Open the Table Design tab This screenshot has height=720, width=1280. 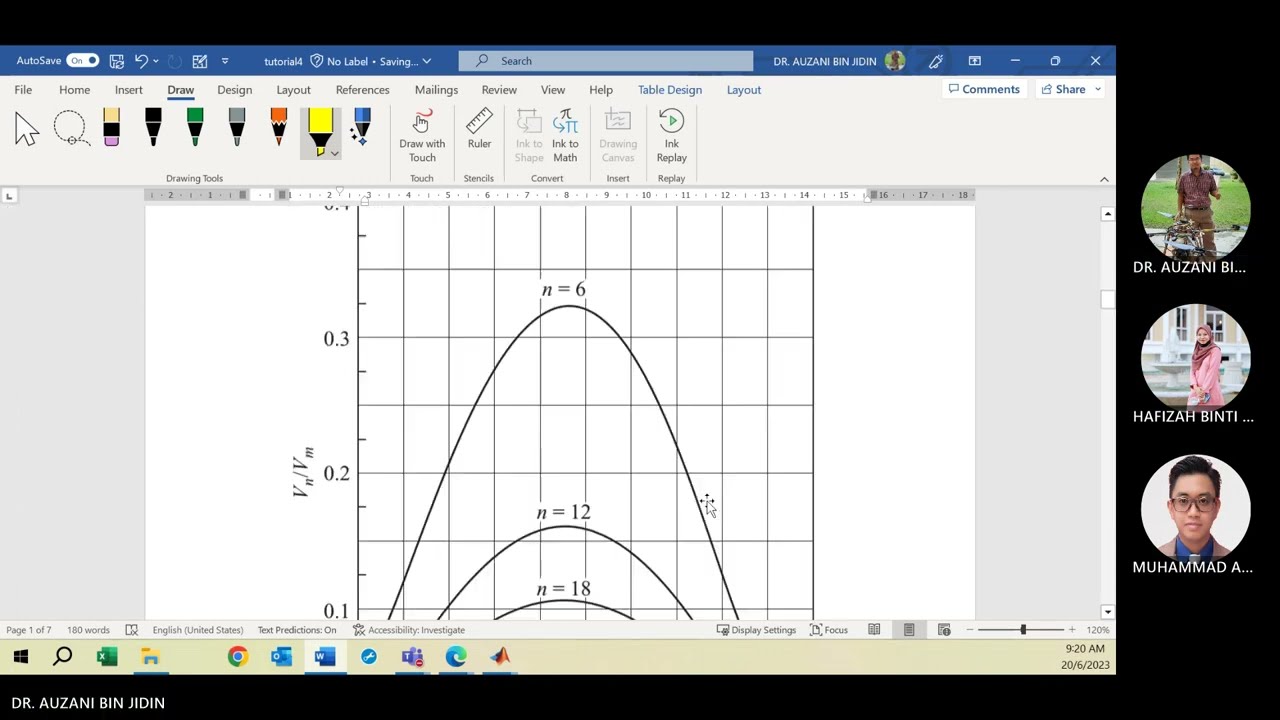[670, 90]
